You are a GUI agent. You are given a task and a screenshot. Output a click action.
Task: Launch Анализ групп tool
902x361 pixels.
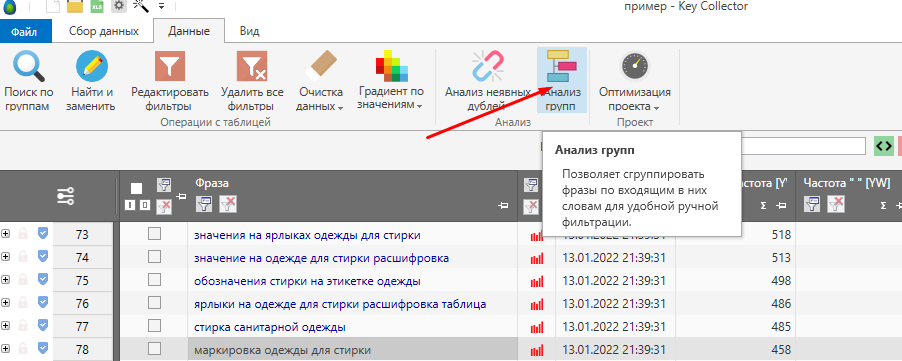click(562, 80)
